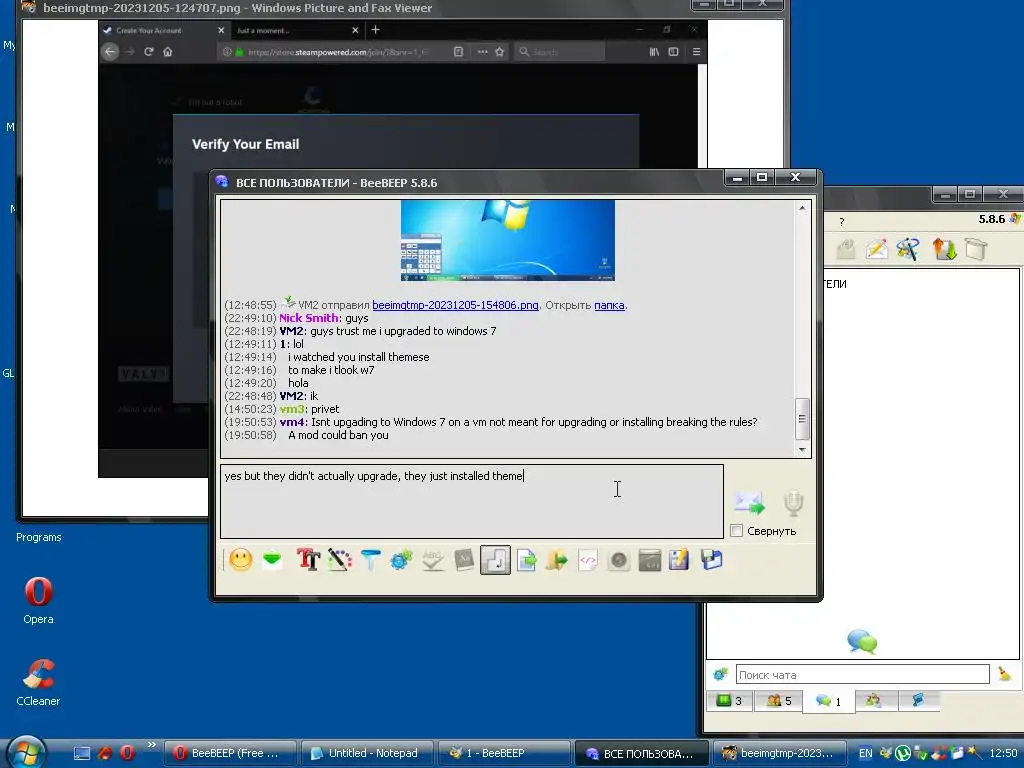Click the send folder yellow icon
Image resolution: width=1024 pixels, height=768 pixels.
coord(557,560)
